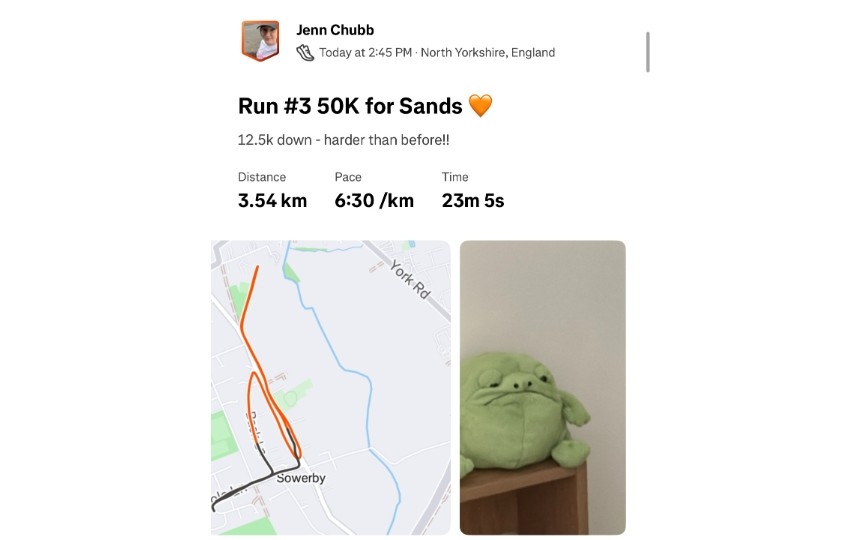Viewport: 864px width, 540px height.
Task: Select the 23m 5s time value
Action: point(472,200)
